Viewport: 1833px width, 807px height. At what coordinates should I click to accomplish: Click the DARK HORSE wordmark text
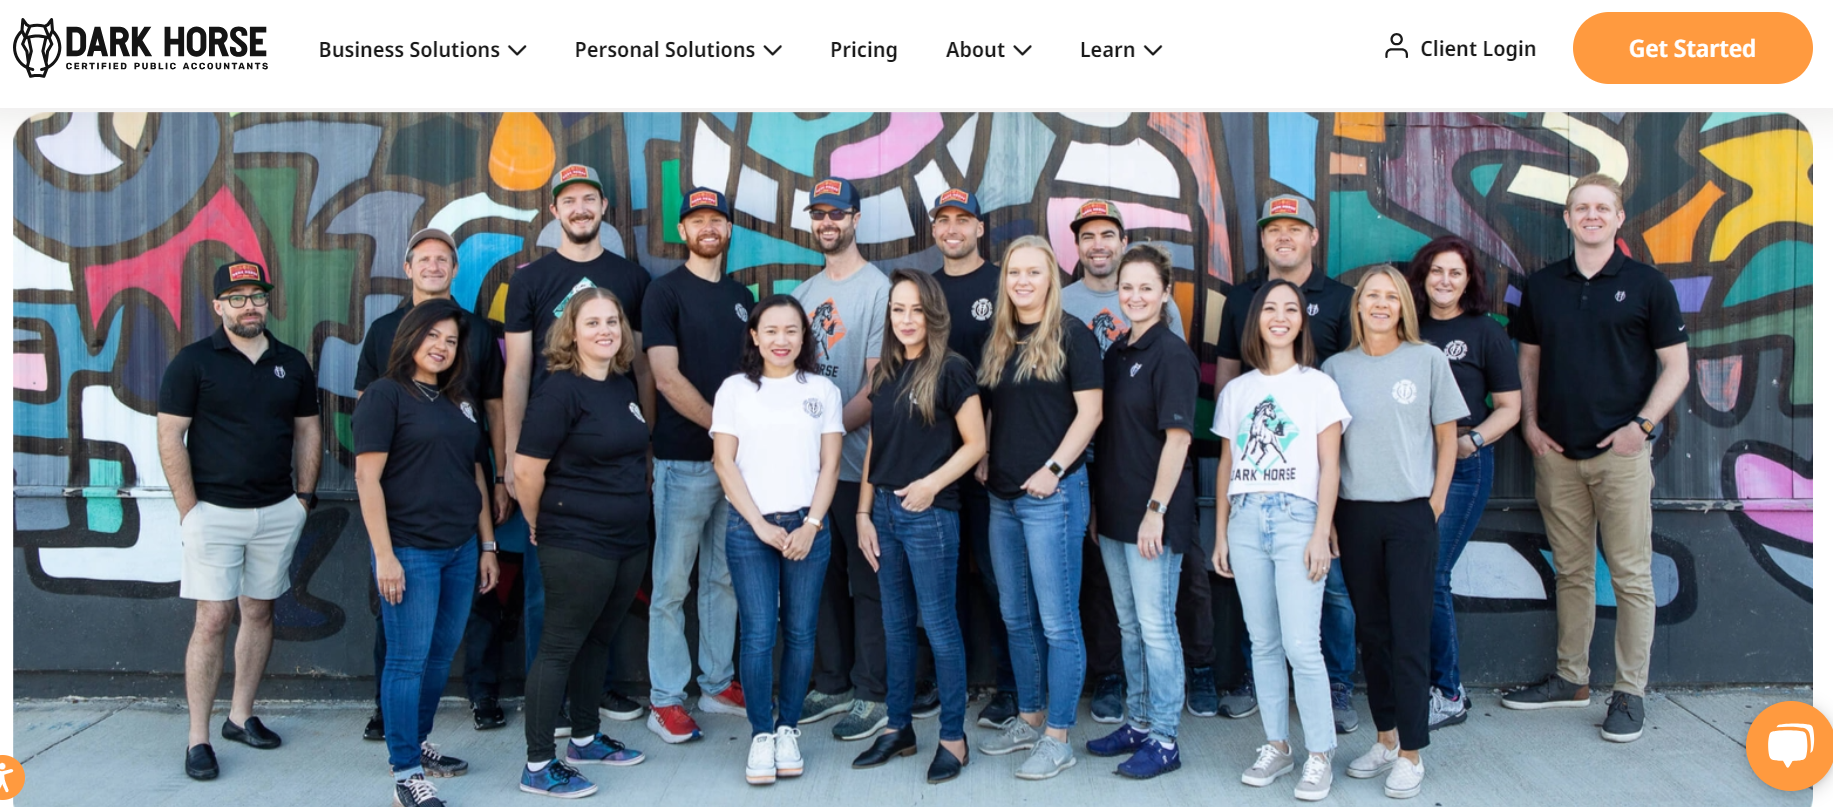click(x=166, y=42)
